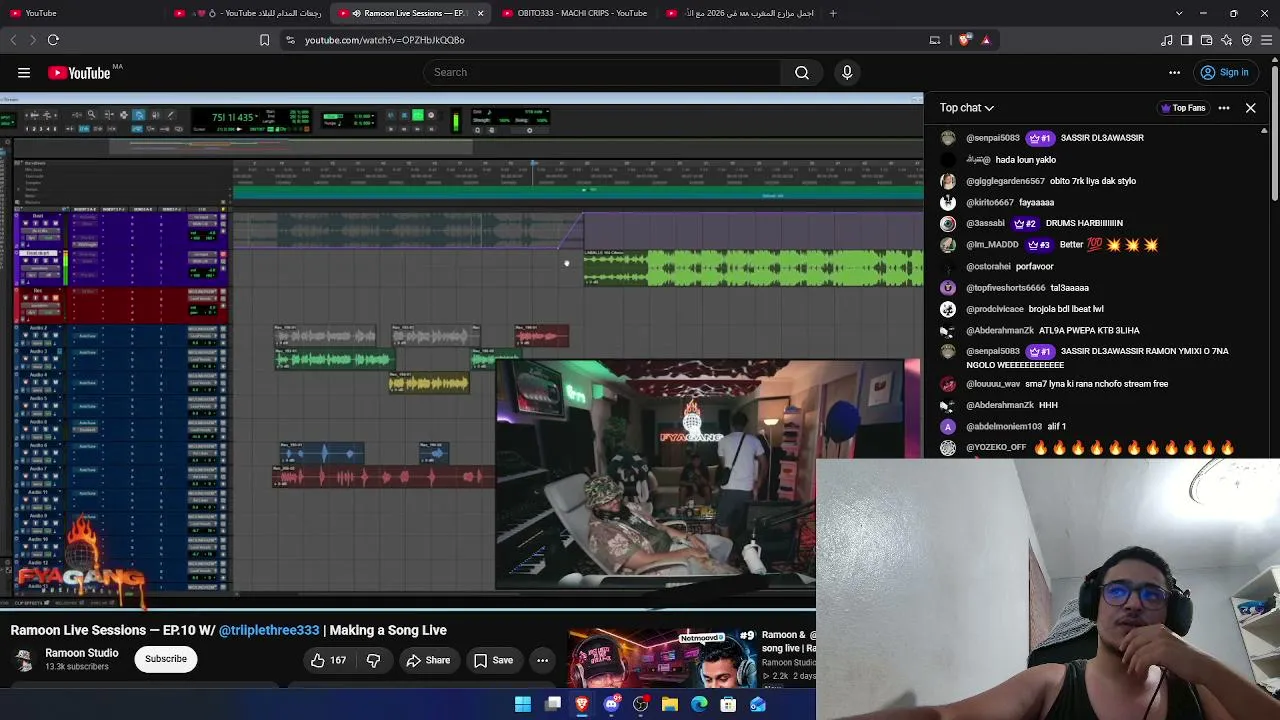Viewport: 1280px width, 720px height.
Task: Mute the tab via its speaker icon
Action: [x=356, y=13]
